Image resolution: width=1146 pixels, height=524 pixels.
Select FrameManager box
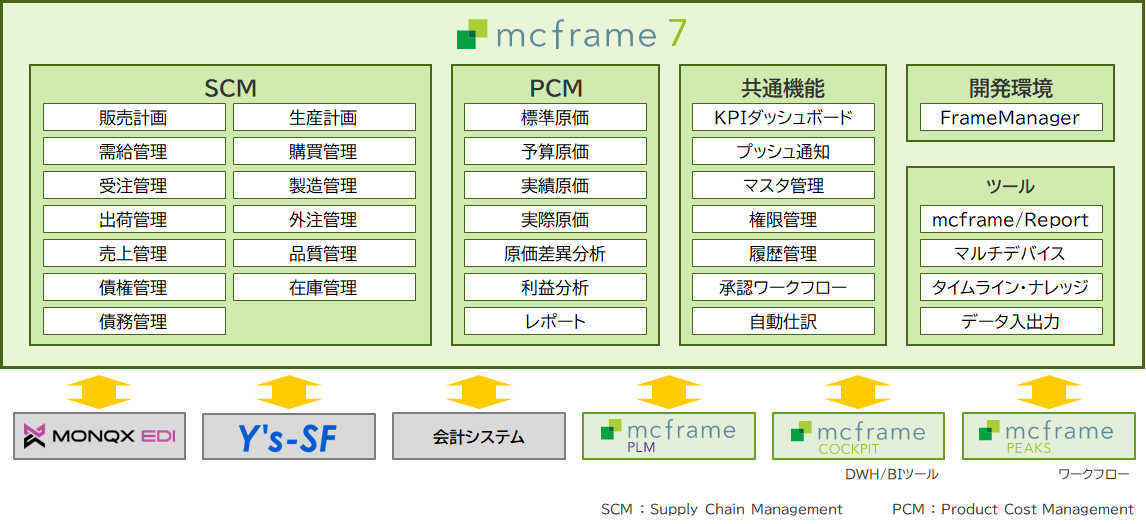[x=1011, y=117]
